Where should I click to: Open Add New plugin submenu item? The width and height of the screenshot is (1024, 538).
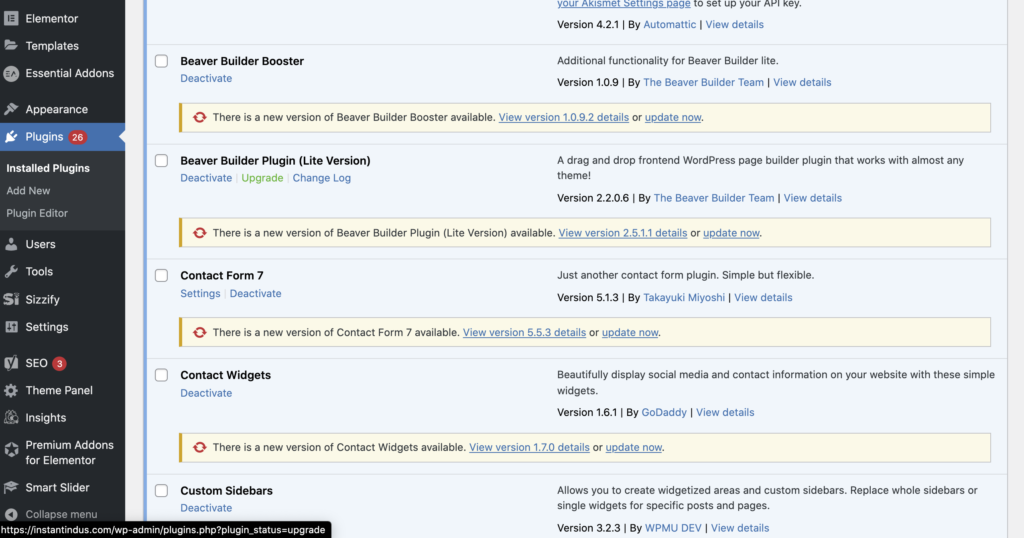(28, 191)
